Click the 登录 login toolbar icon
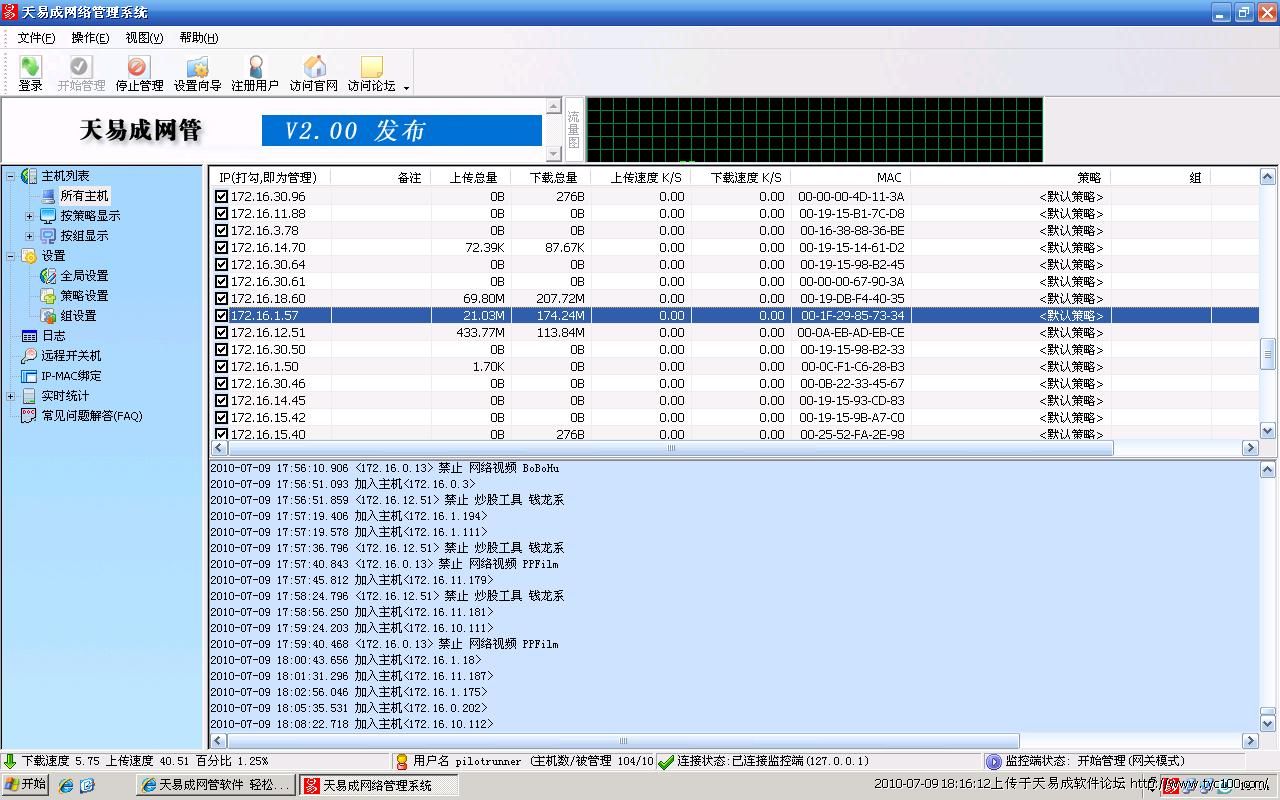The height and width of the screenshot is (800, 1280). click(30, 73)
